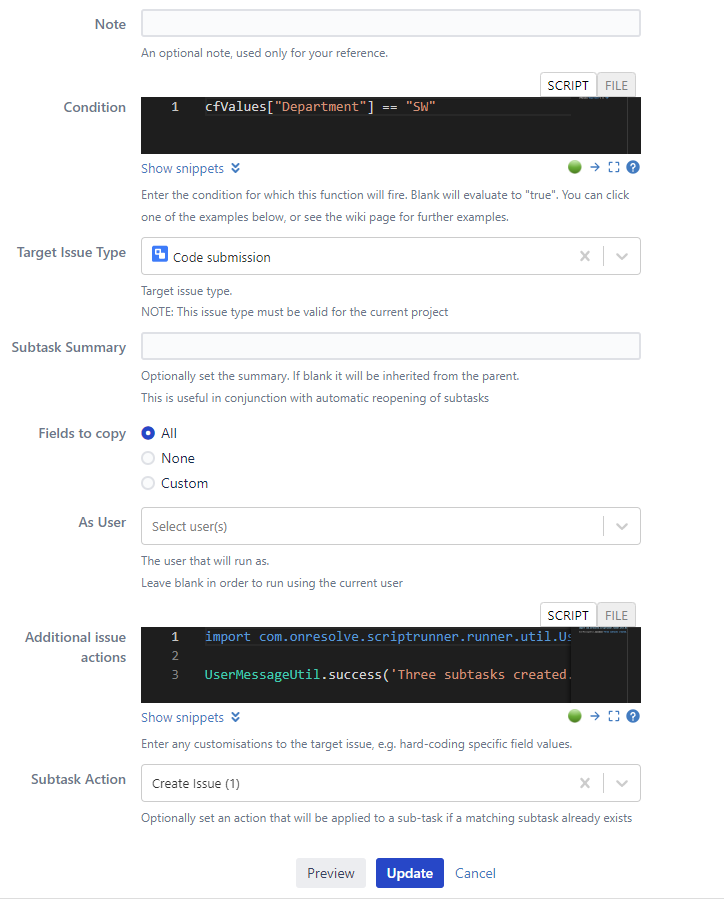Viewport: 724px width, 899px height.
Task: Click the Subtask Summary input field
Action: (x=391, y=346)
